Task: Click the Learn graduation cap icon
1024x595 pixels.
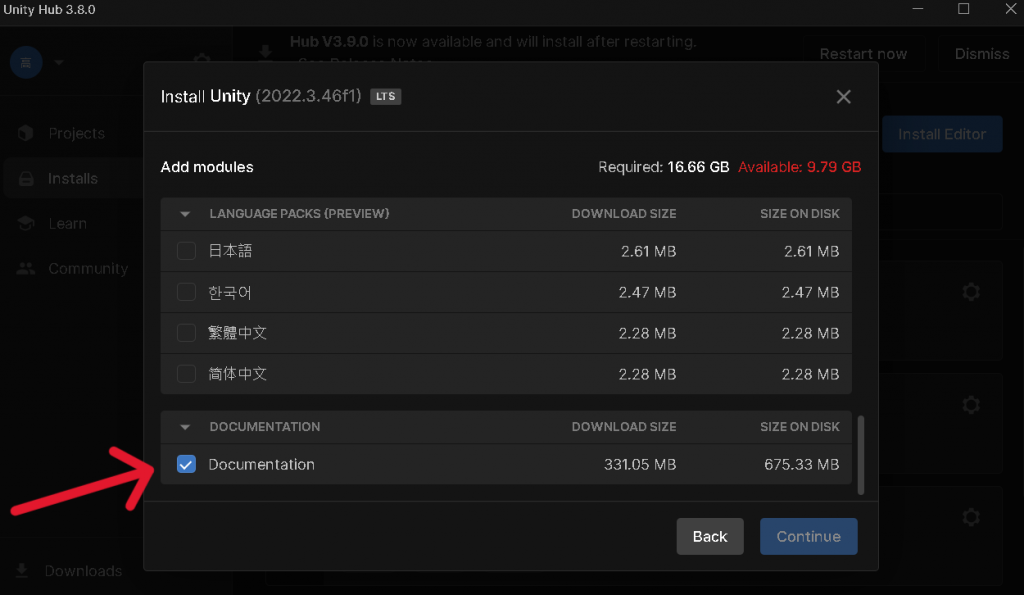Action: click(26, 223)
